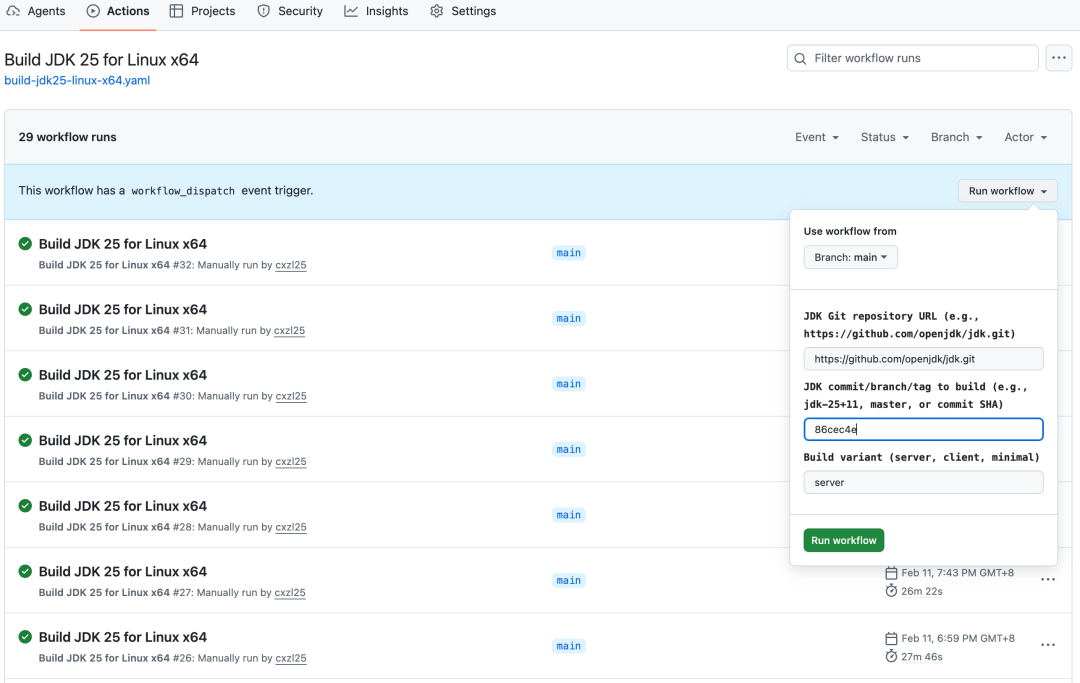Open repository Settings tab

[x=463, y=11]
